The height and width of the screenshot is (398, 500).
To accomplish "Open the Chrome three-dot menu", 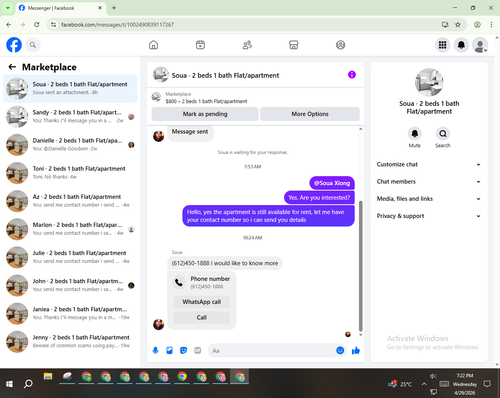I will (x=491, y=24).
